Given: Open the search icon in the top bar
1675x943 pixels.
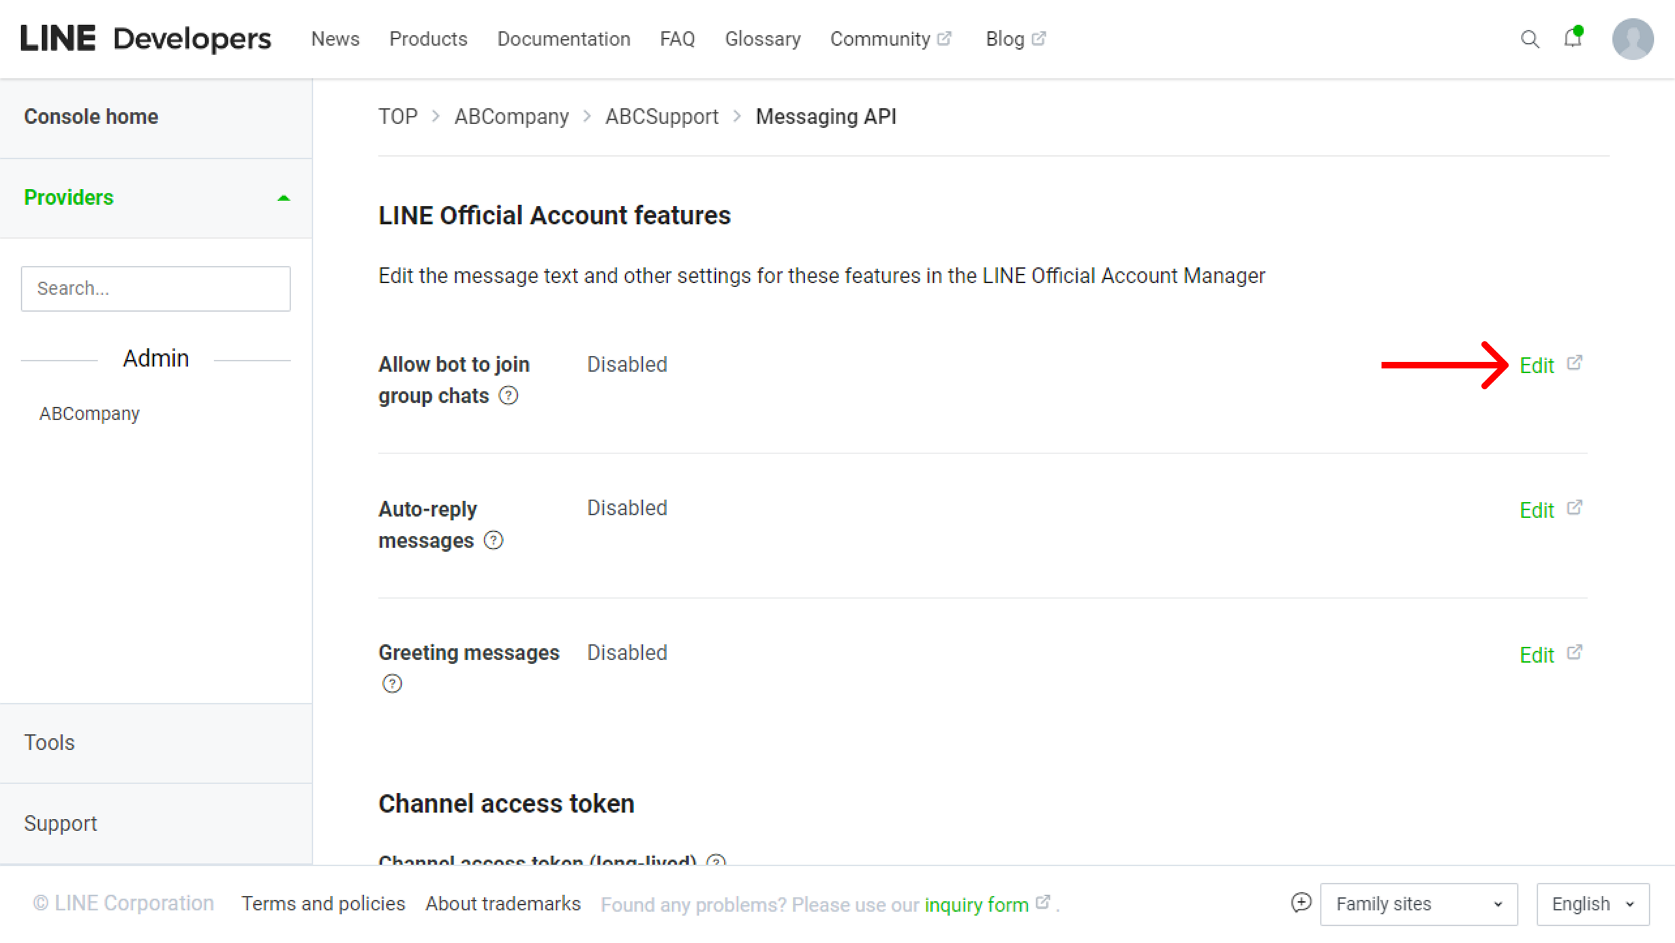Looking at the screenshot, I should [1530, 39].
